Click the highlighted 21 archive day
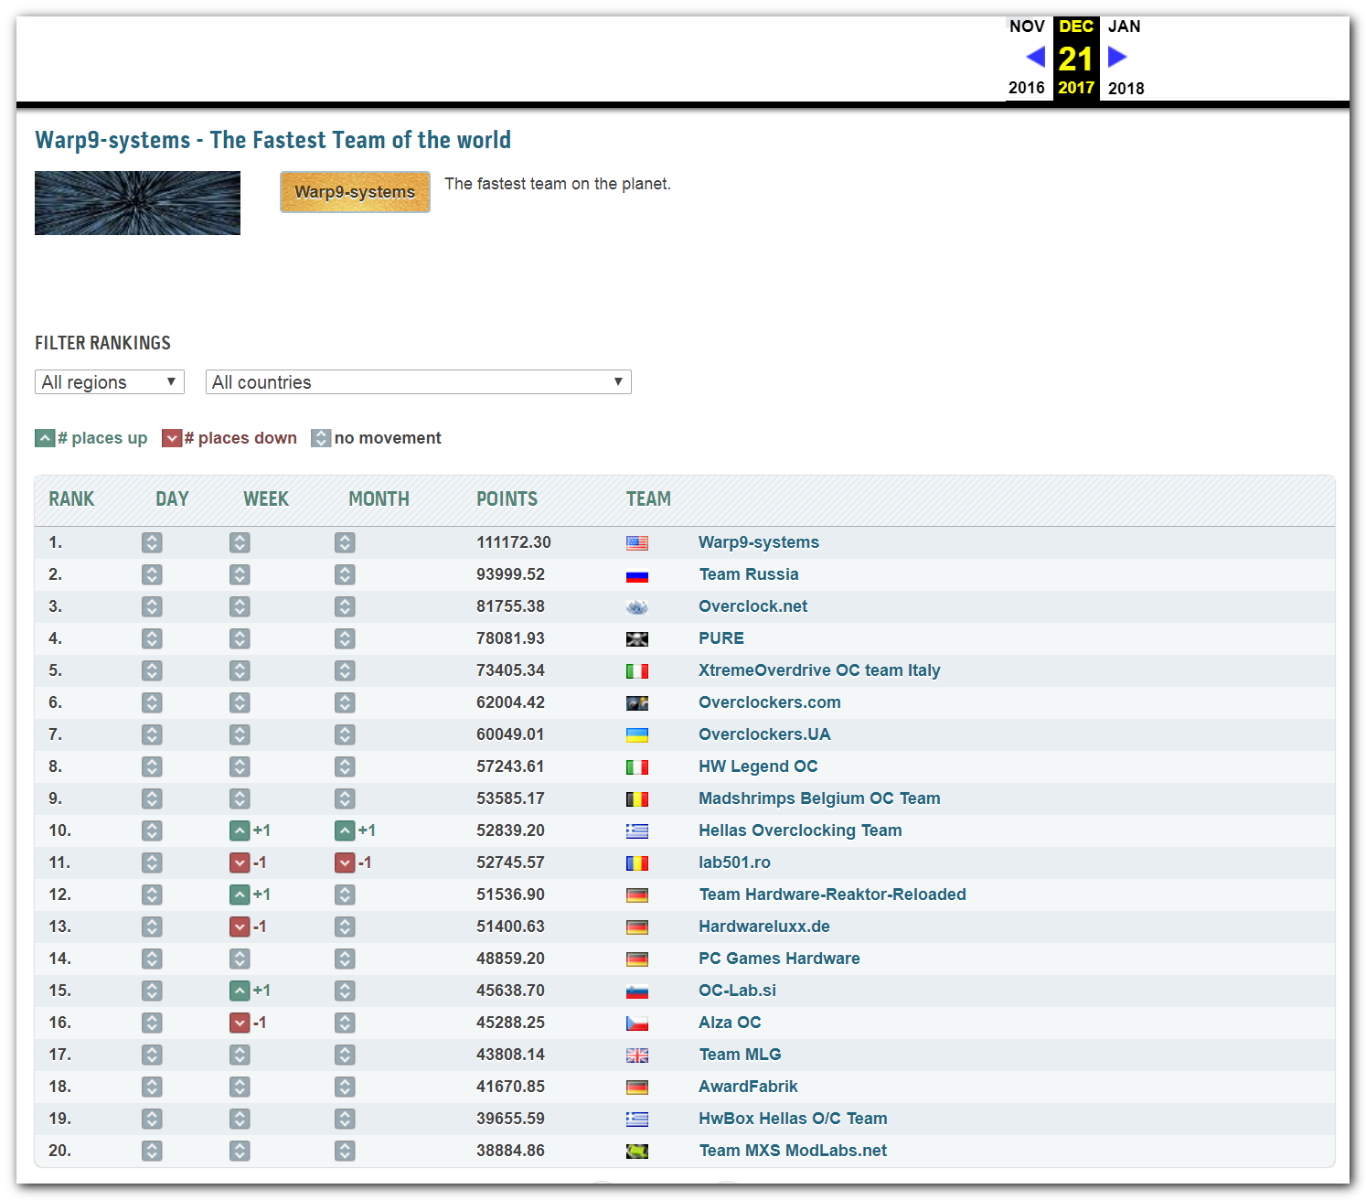The height and width of the screenshot is (1200, 1366). 1076,59
